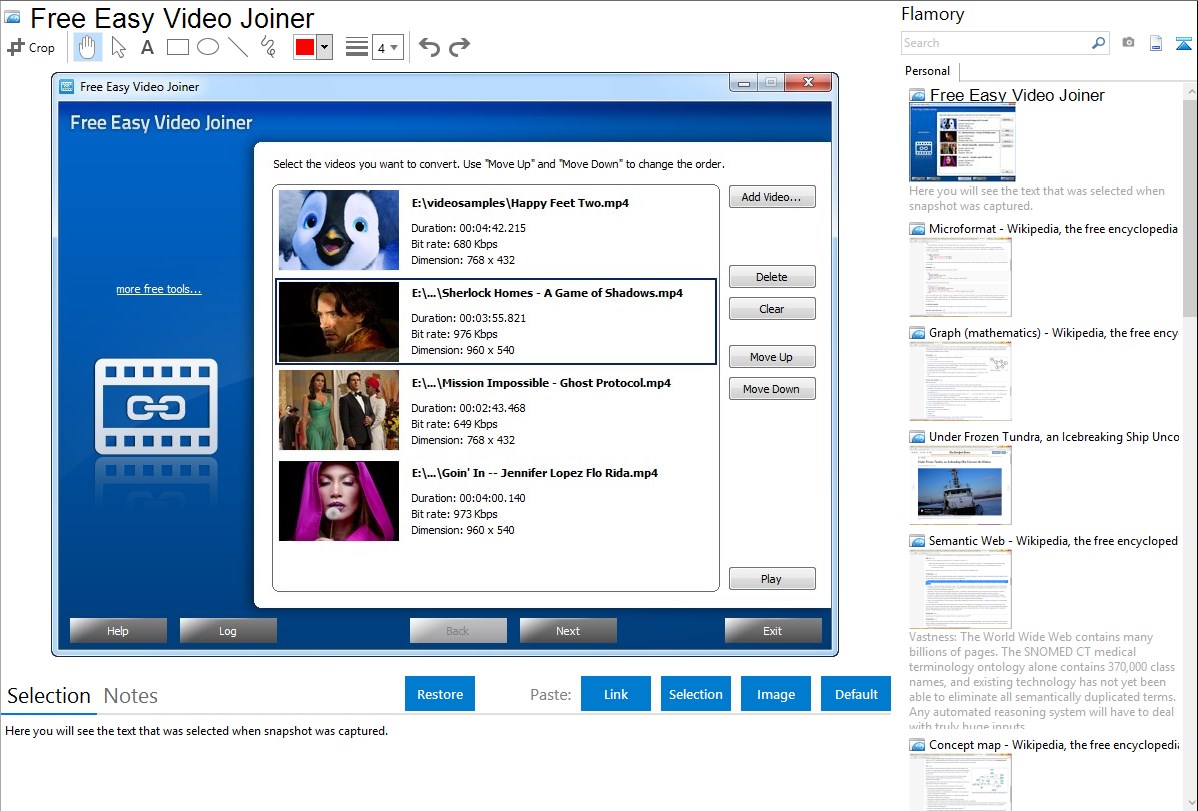The height and width of the screenshot is (811, 1198).
Task: Click the magnifier search icon
Action: point(1099,43)
